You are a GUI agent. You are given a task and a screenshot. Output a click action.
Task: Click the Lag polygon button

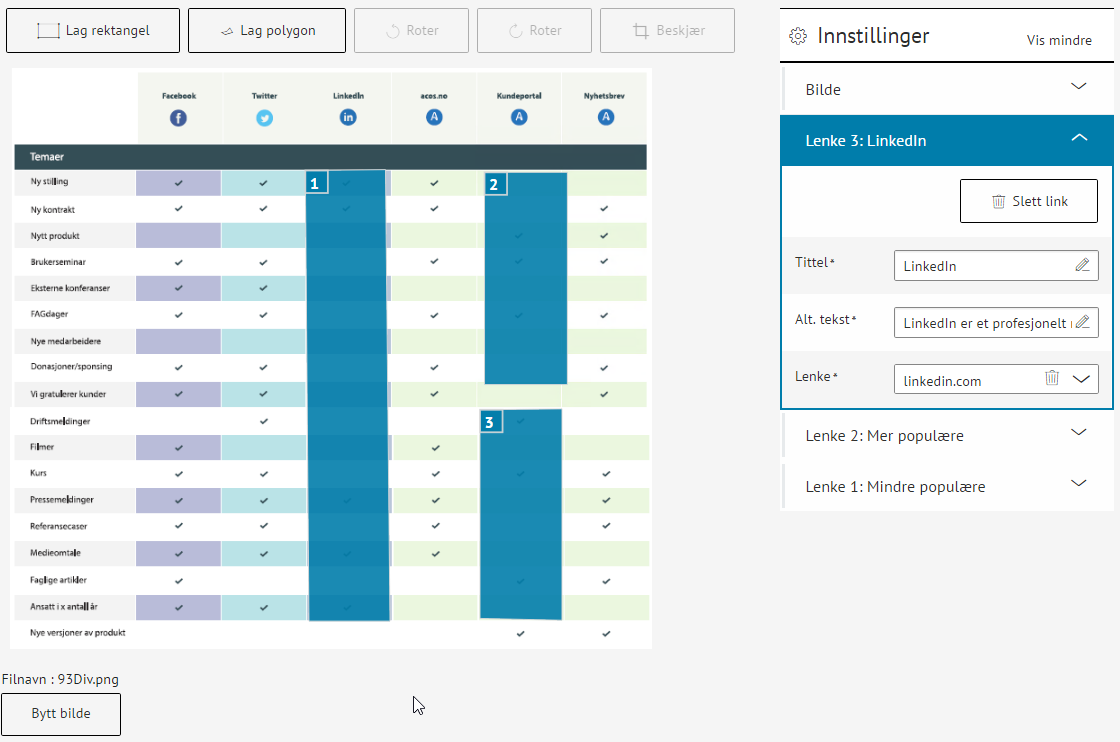tap(267, 31)
